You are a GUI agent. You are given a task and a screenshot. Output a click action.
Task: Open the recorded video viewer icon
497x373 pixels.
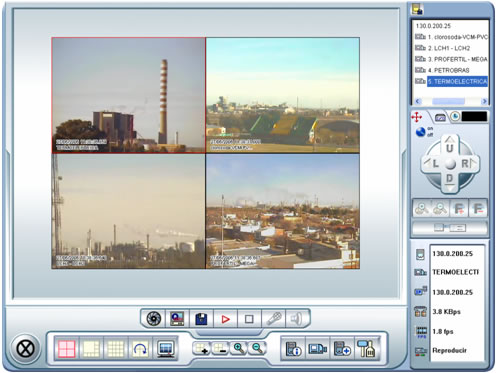pyautogui.click(x=177, y=319)
